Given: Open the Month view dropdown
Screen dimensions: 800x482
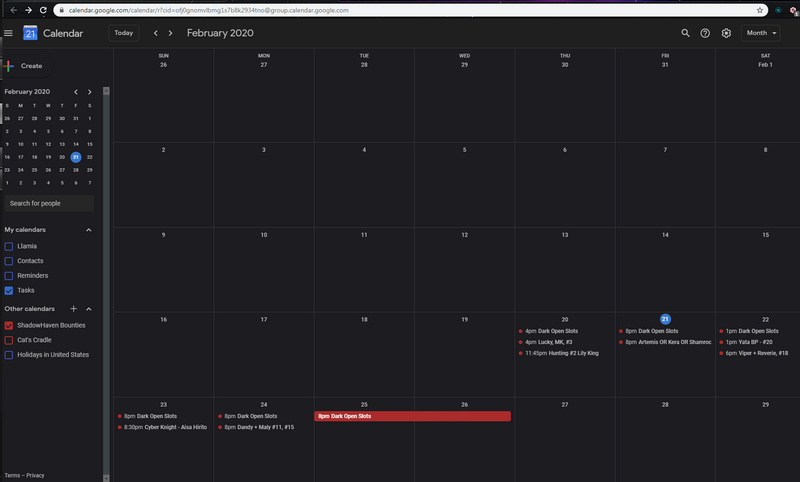Looking at the screenshot, I should (x=761, y=33).
